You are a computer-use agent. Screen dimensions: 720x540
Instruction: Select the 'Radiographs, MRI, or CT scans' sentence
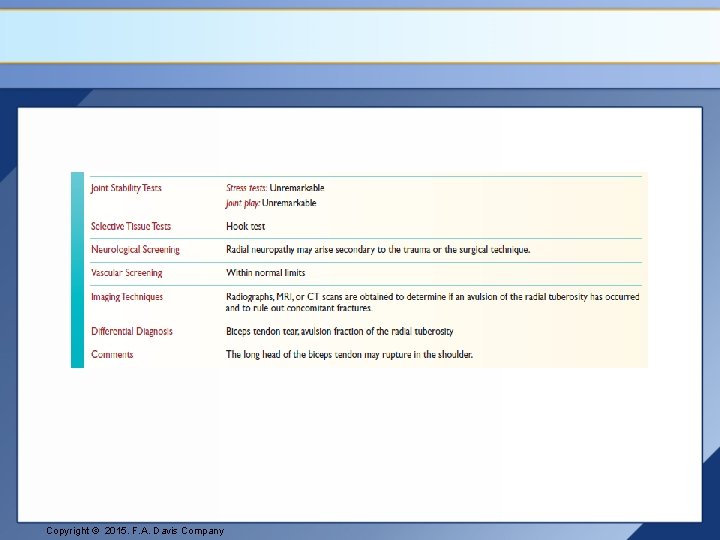tap(433, 302)
